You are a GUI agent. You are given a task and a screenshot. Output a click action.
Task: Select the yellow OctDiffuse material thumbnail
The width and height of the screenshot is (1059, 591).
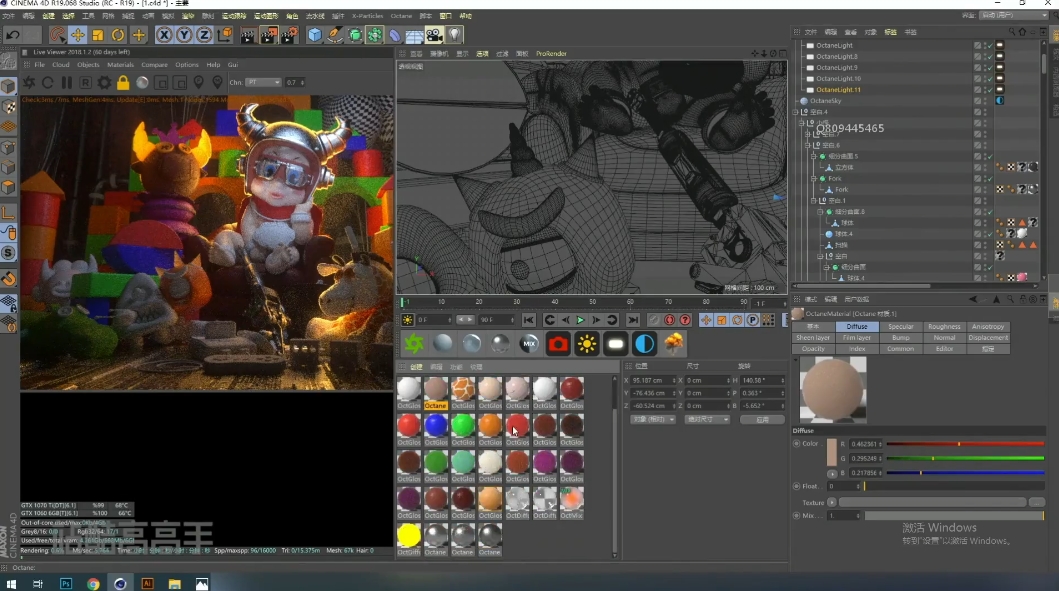[409, 535]
